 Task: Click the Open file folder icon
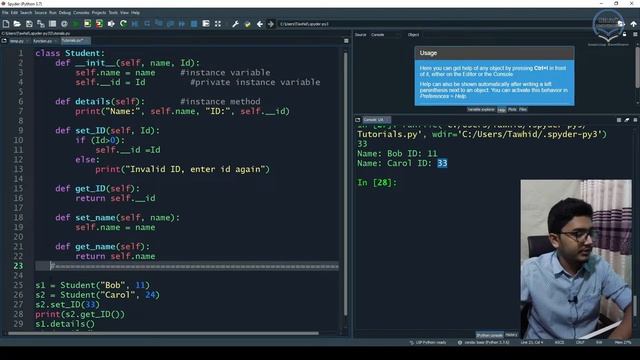click(x=17, y=24)
